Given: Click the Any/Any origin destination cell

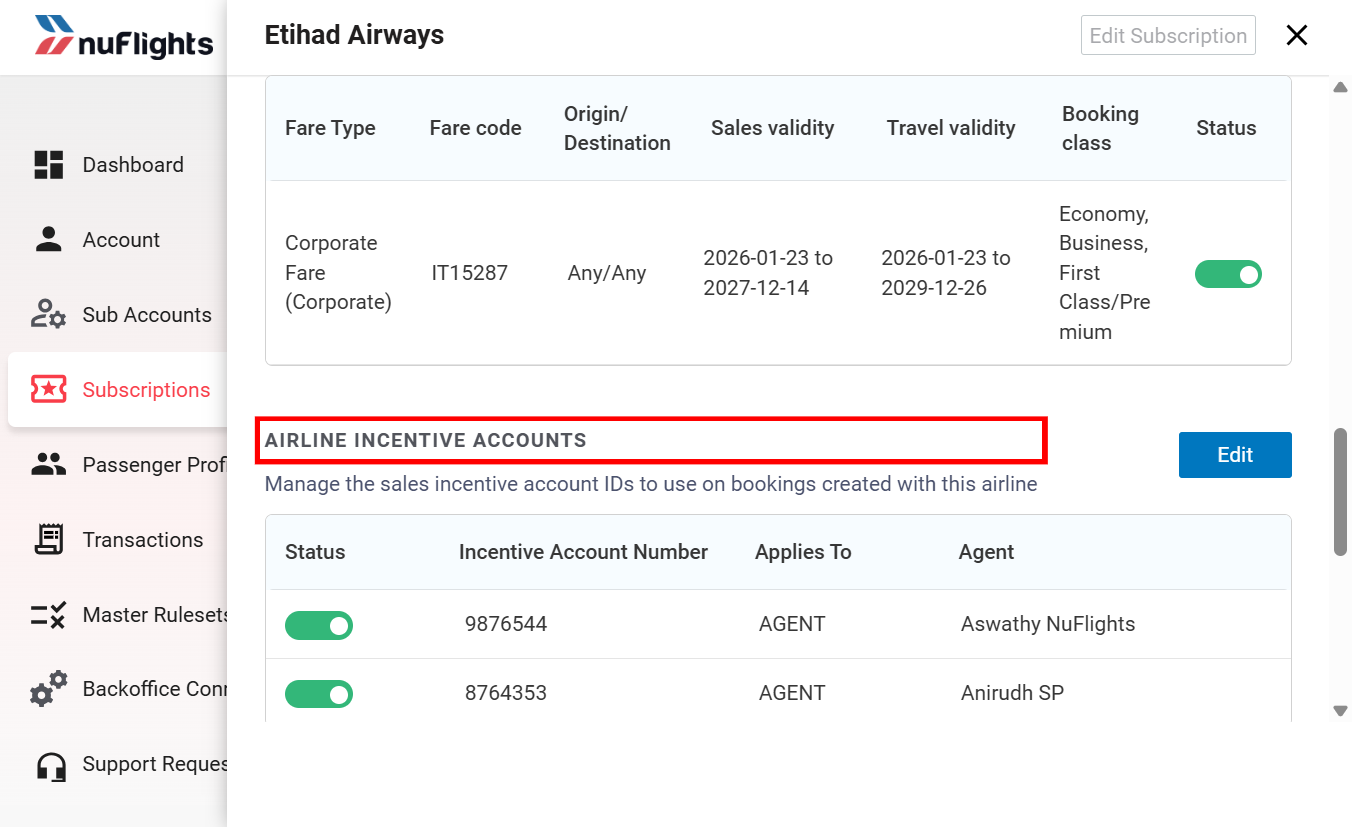Looking at the screenshot, I should 607,273.
